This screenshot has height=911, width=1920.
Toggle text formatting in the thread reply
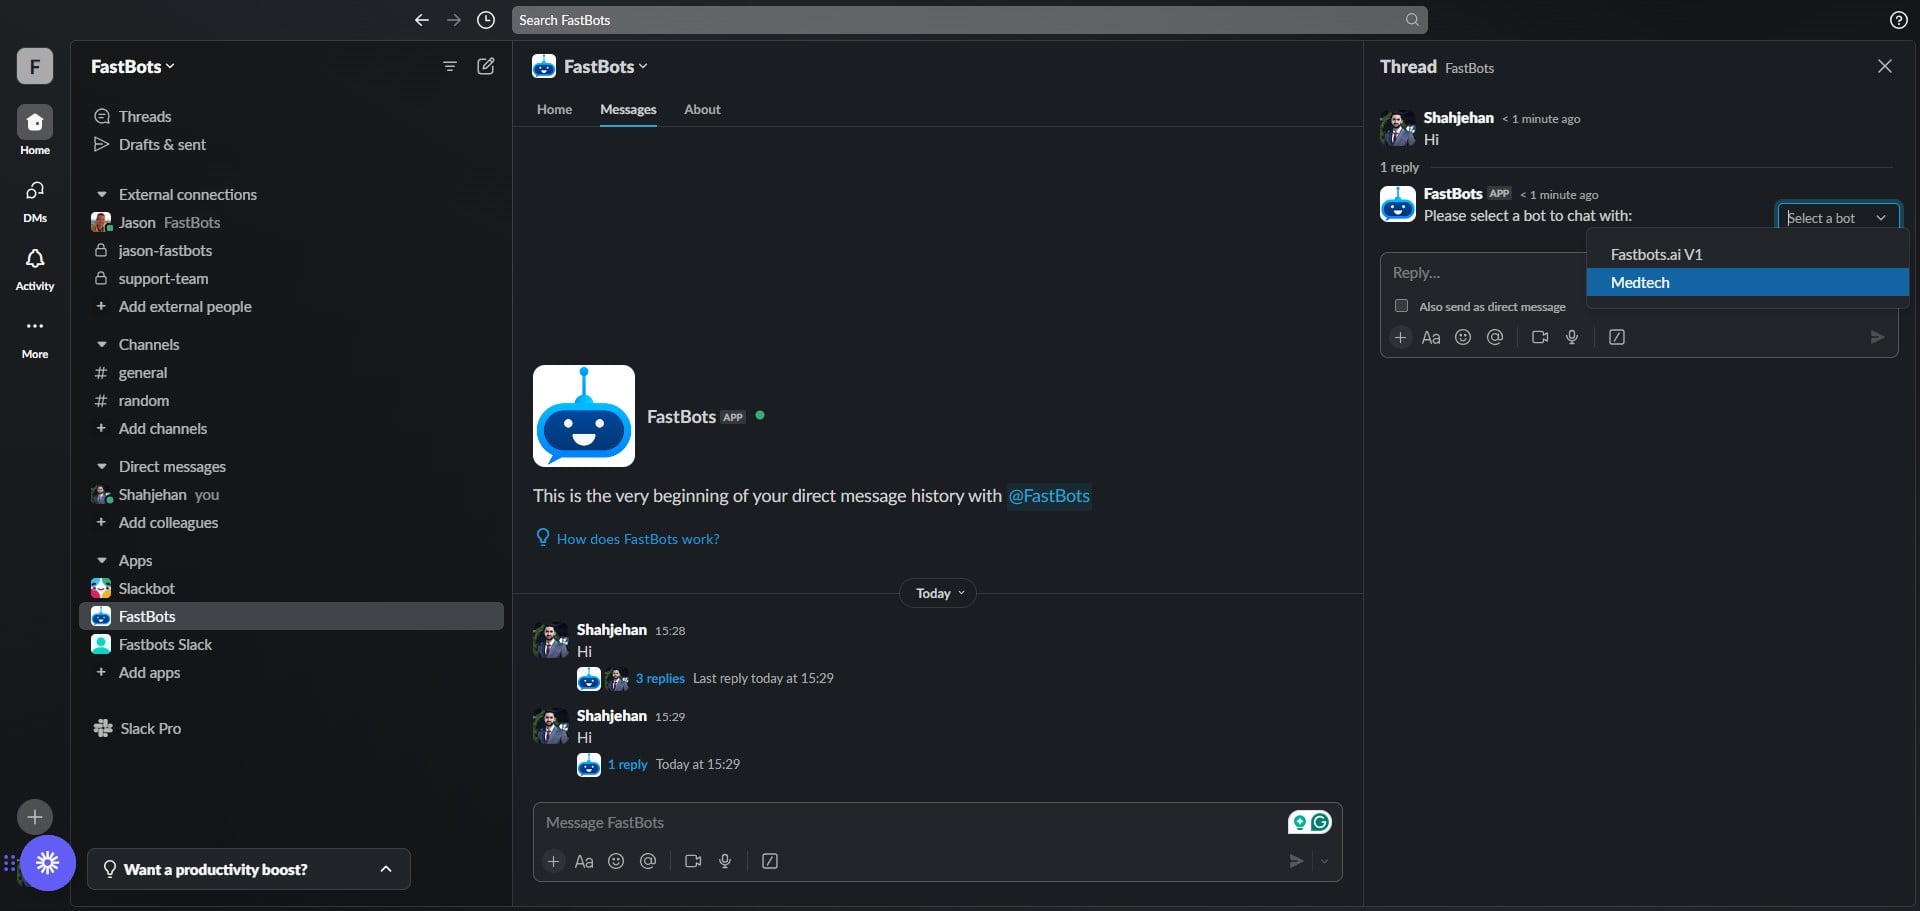tap(1431, 337)
